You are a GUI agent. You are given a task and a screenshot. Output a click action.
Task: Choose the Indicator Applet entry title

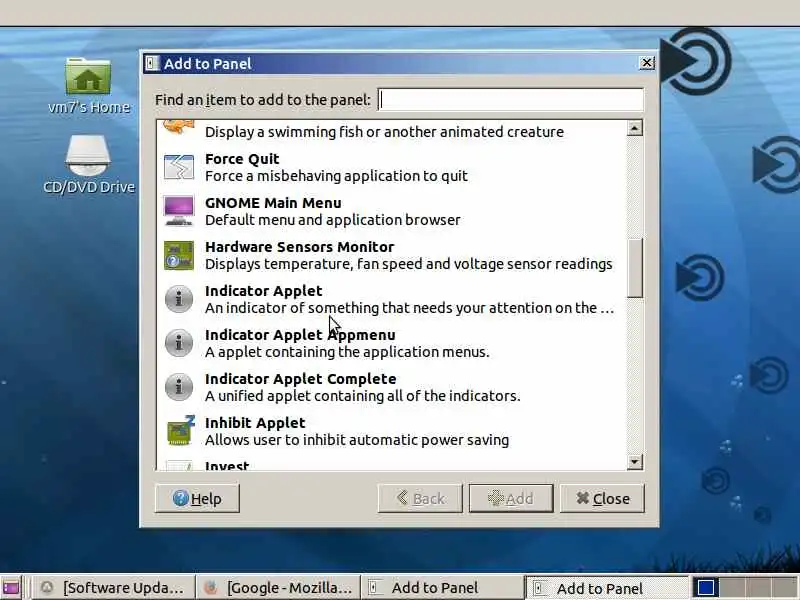click(x=263, y=291)
